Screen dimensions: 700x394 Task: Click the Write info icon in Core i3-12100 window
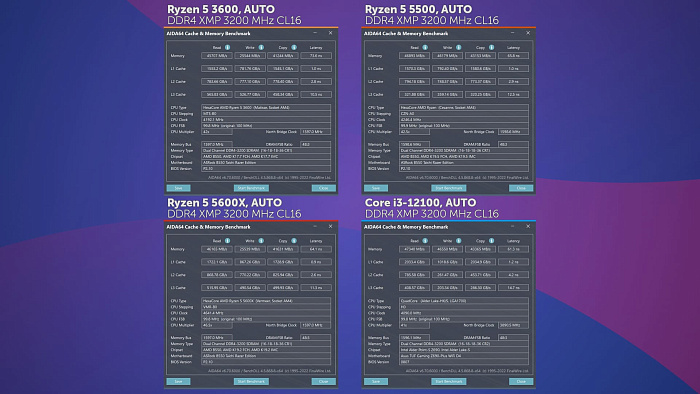(458, 241)
